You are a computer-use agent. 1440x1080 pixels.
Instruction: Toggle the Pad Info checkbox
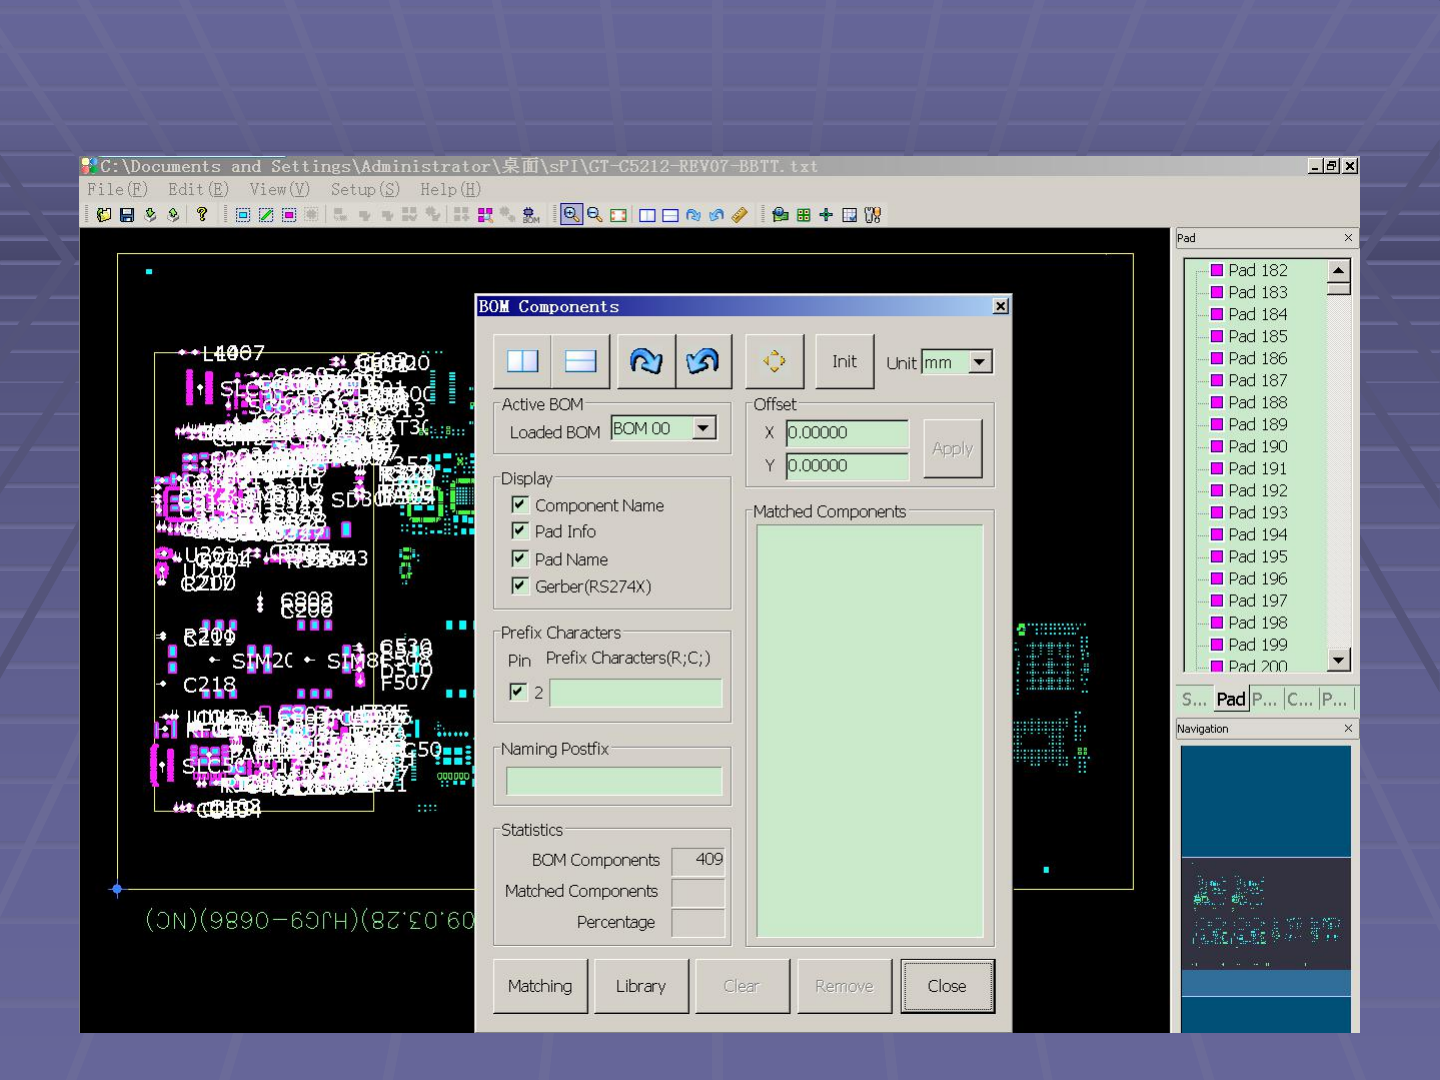520,531
